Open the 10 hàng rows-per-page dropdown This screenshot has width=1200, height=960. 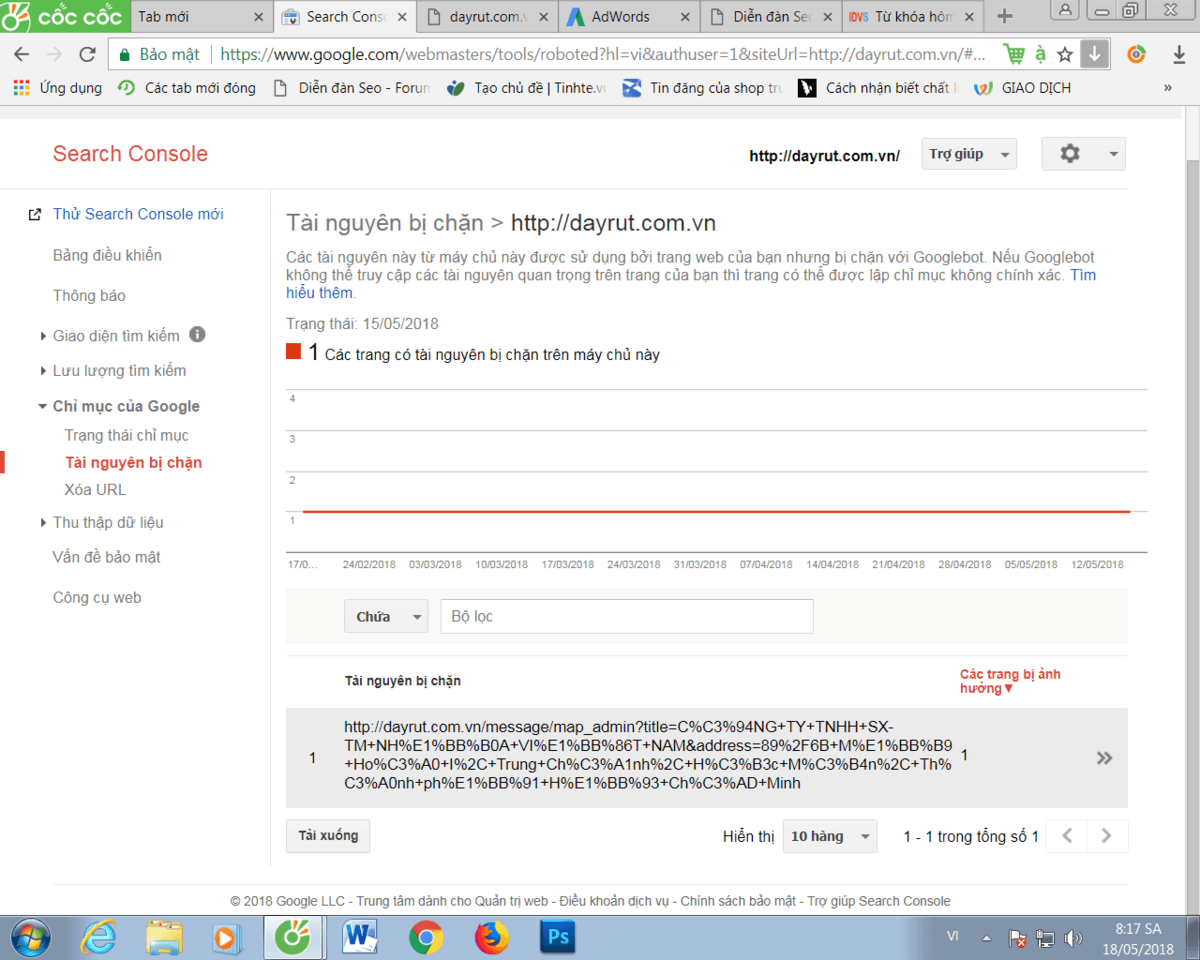point(829,836)
